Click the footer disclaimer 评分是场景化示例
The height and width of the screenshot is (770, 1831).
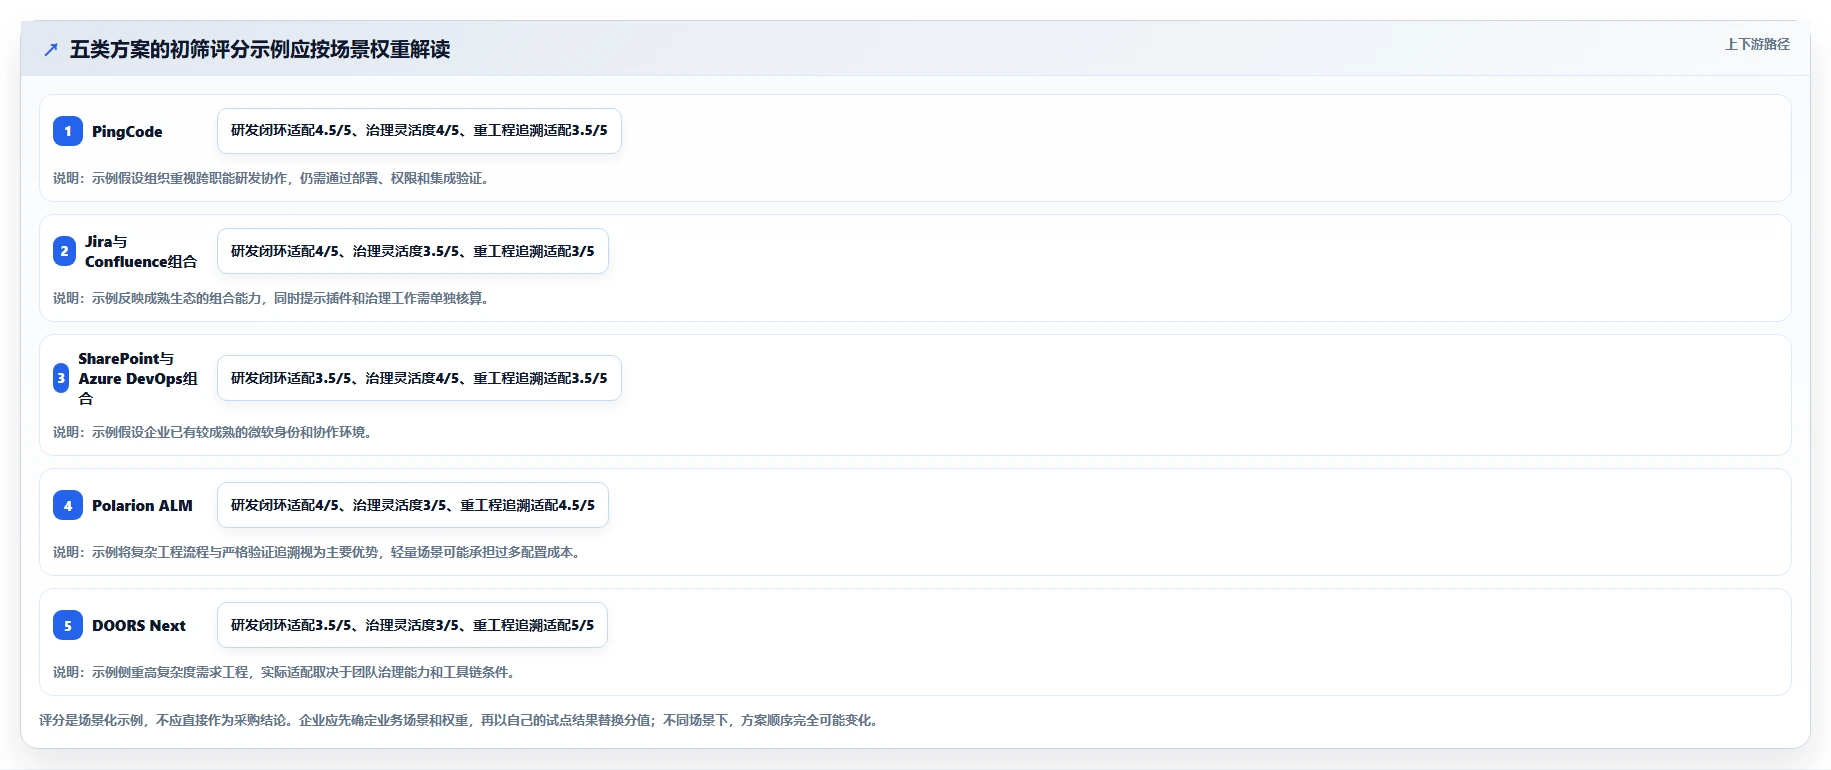[x=459, y=720]
